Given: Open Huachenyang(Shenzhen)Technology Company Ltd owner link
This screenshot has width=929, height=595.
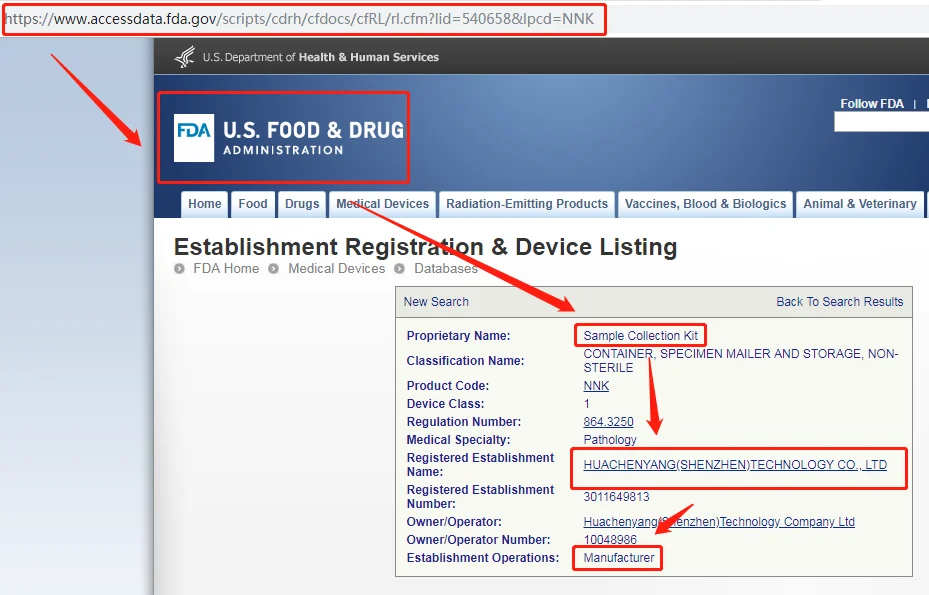Looking at the screenshot, I should 719,522.
